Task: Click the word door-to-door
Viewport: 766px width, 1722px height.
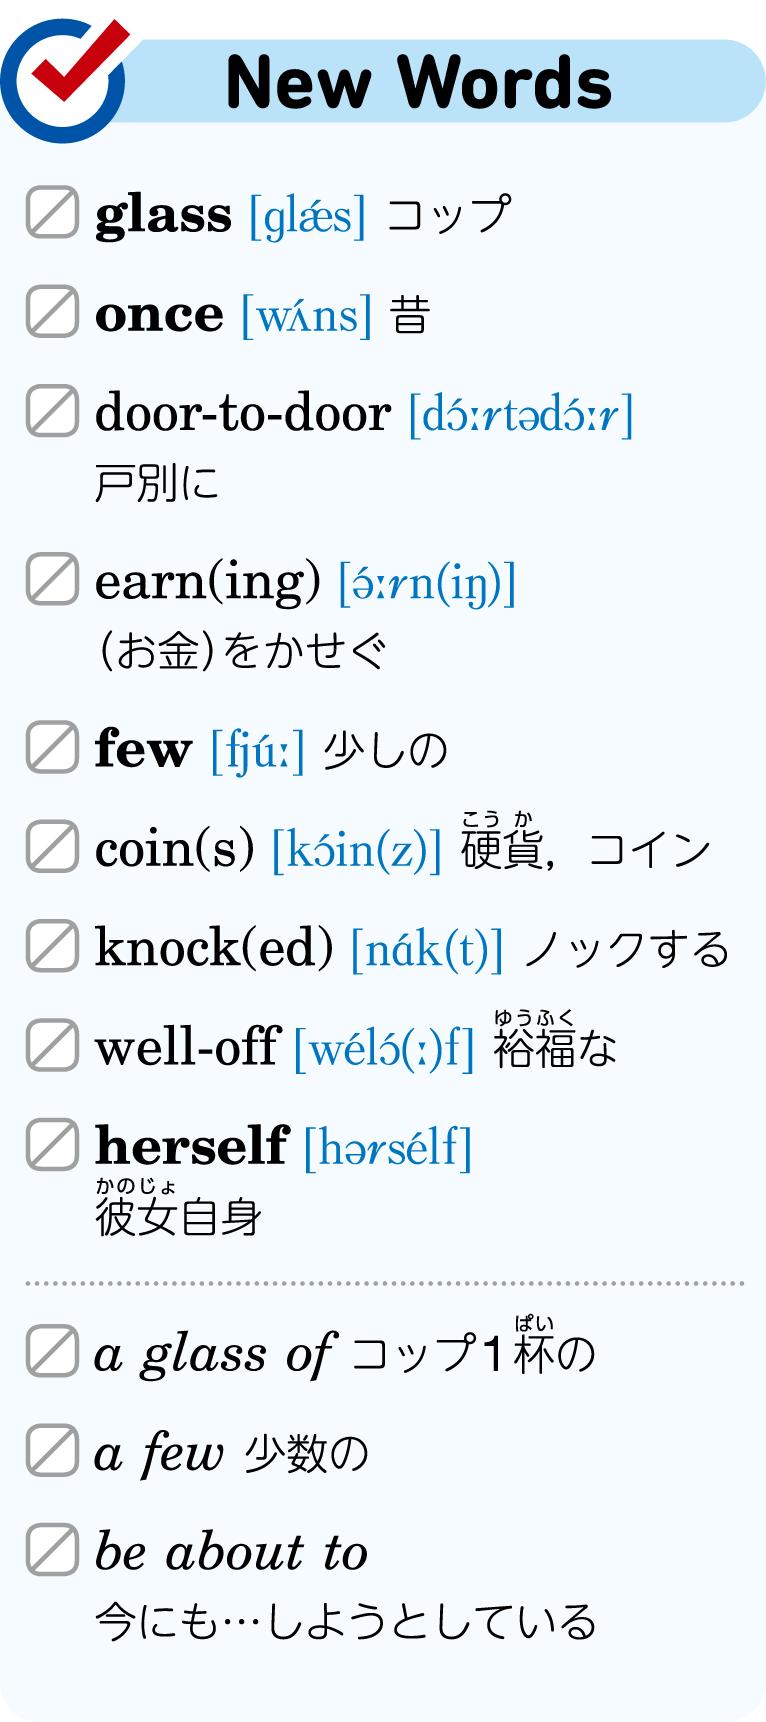Action: [x=242, y=413]
